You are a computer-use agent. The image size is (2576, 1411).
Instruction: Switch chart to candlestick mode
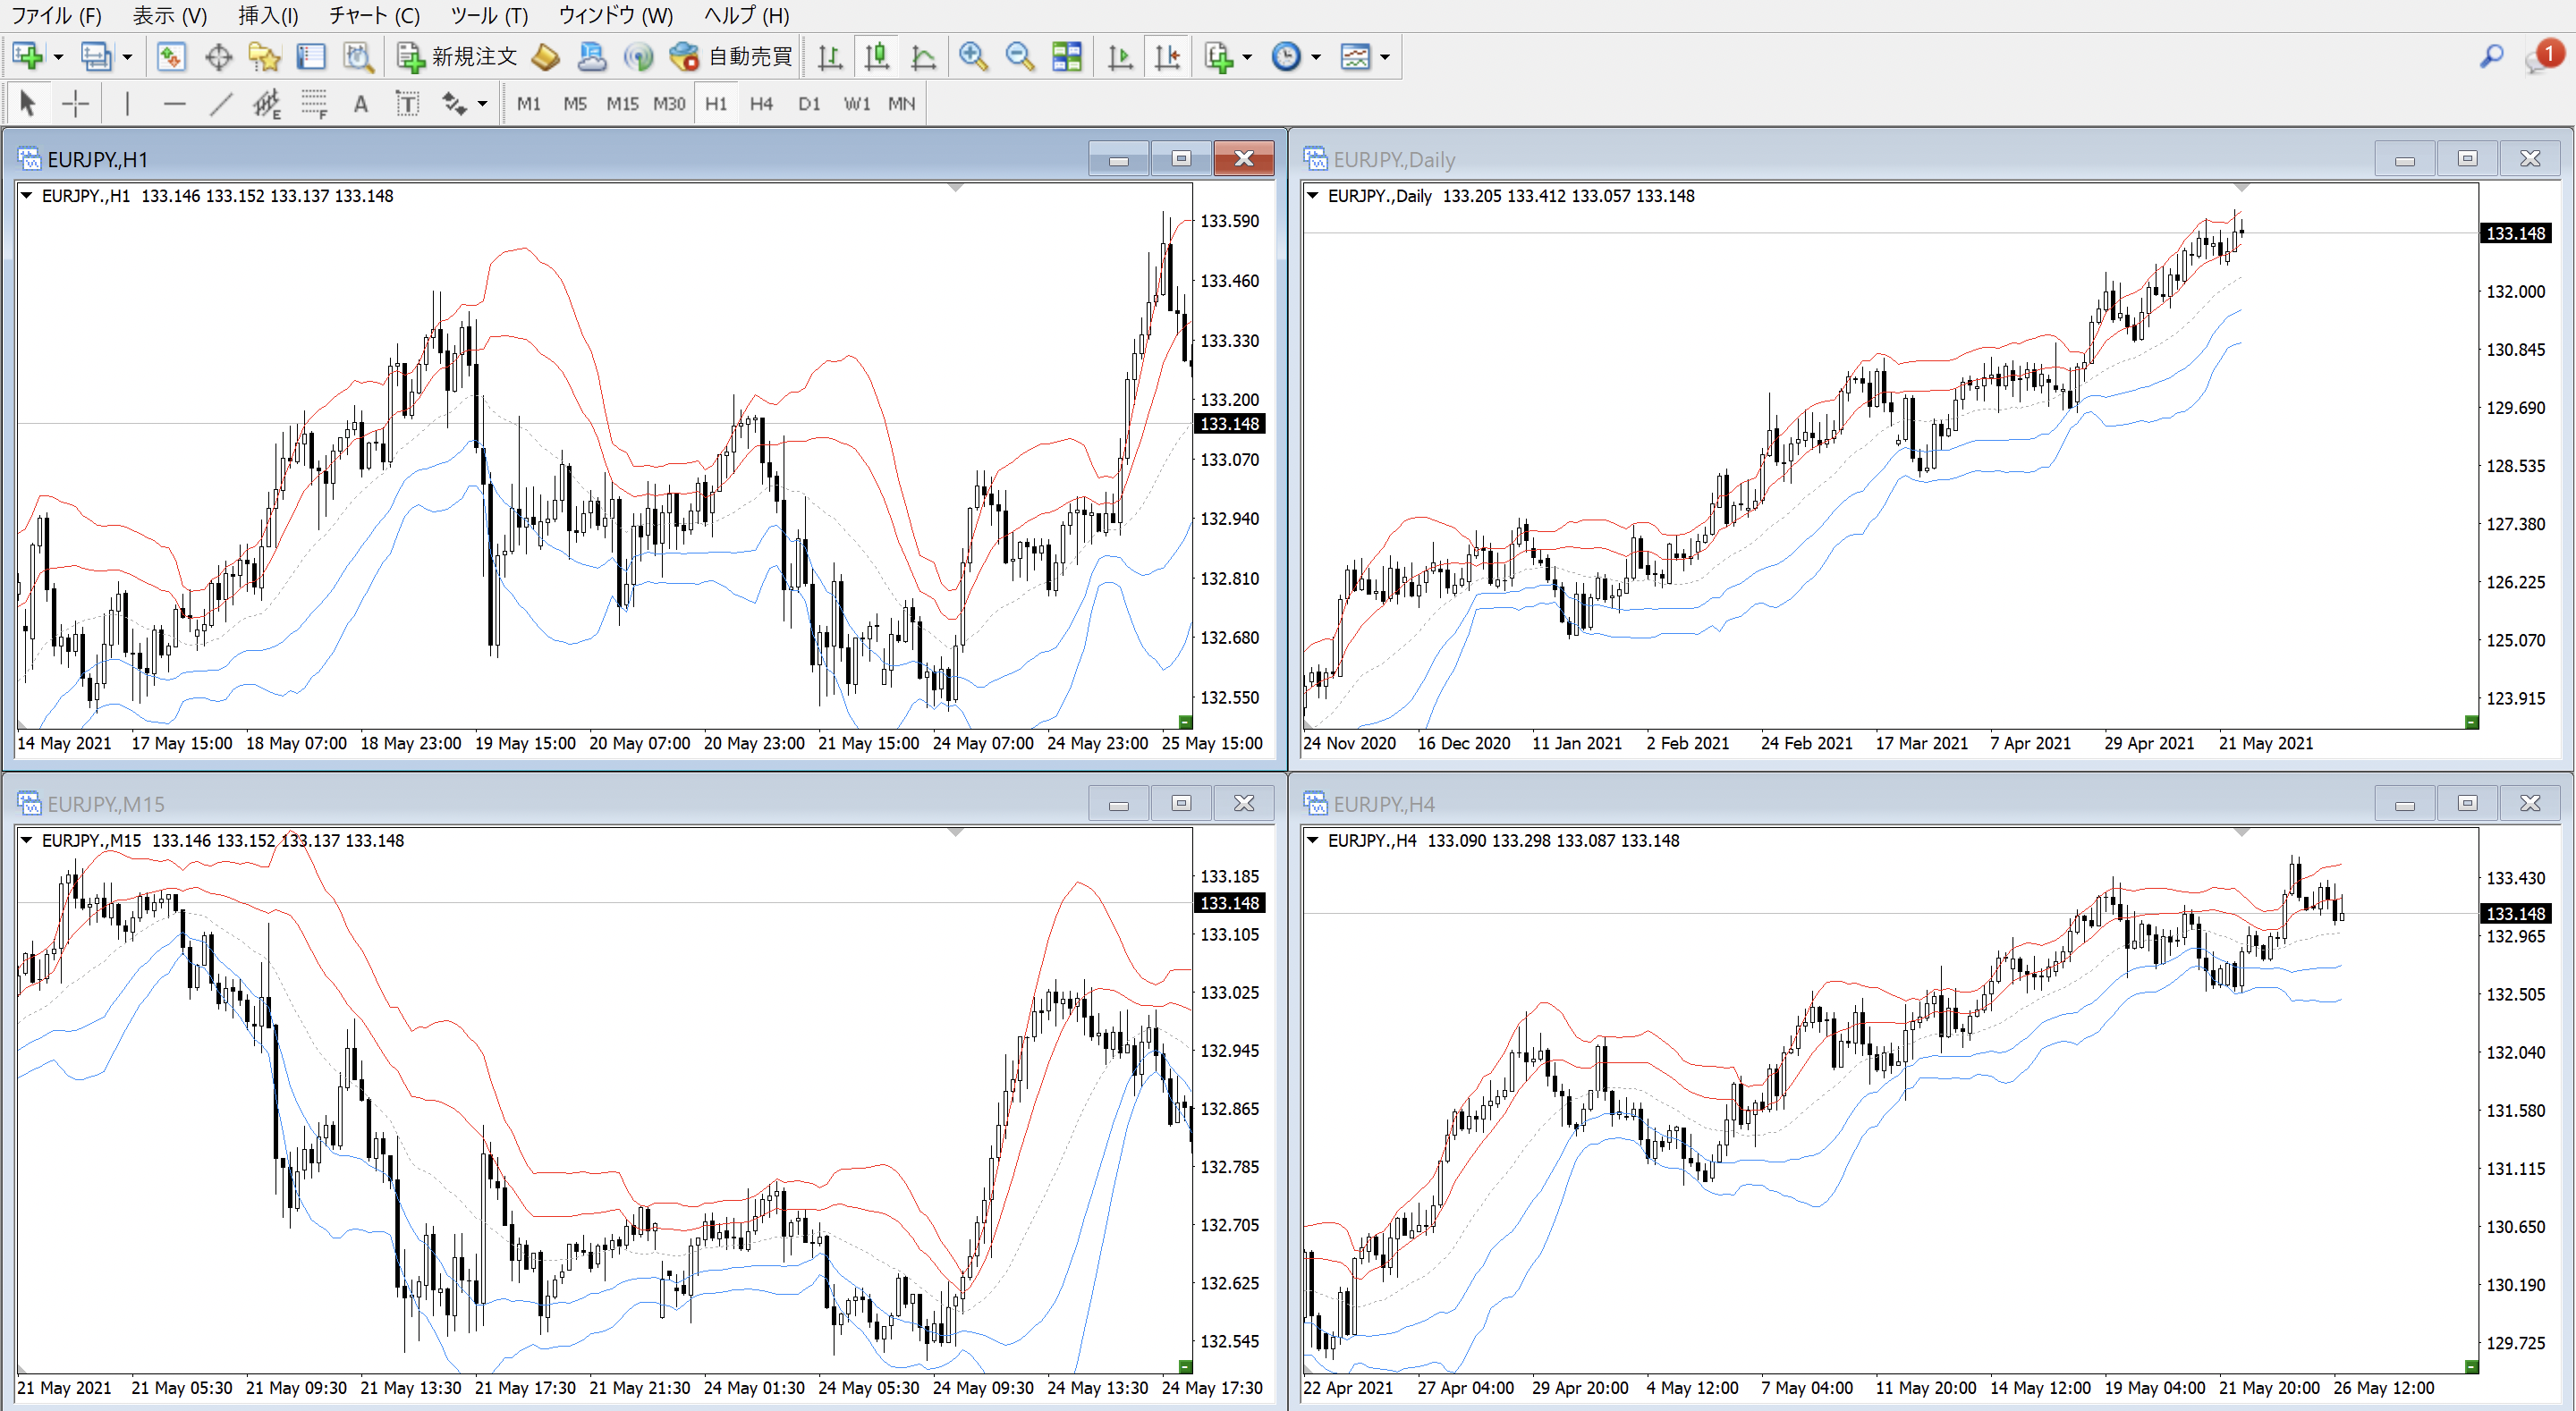pos(877,57)
